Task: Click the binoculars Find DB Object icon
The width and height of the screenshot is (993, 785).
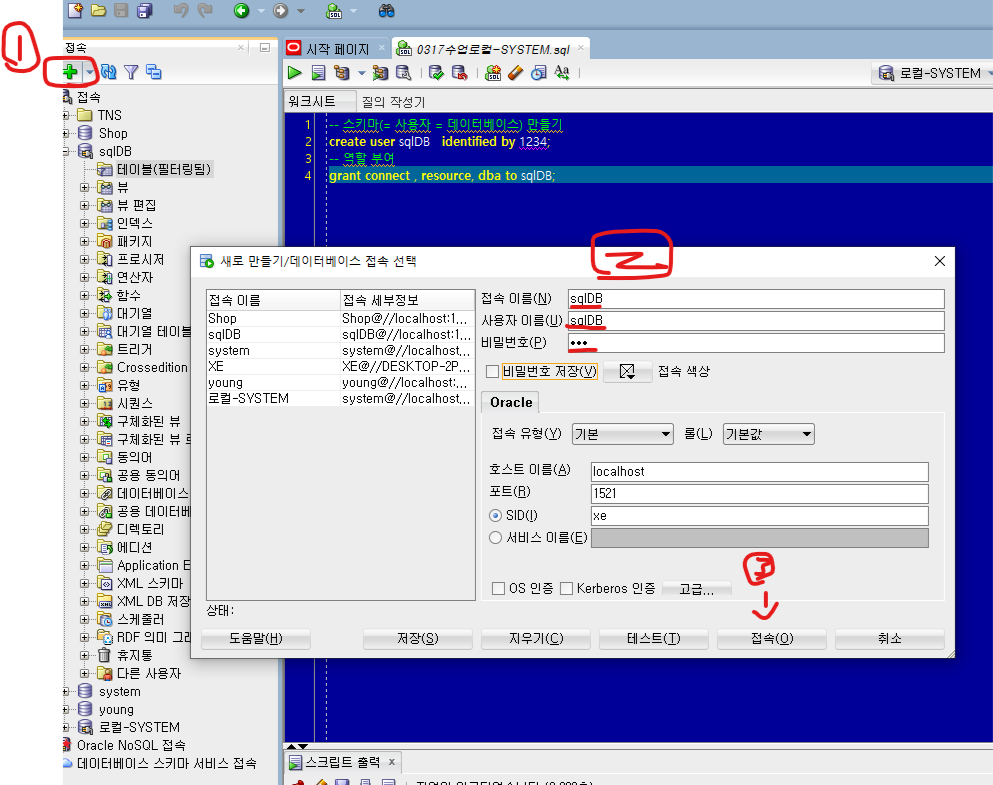Action: coord(386,10)
